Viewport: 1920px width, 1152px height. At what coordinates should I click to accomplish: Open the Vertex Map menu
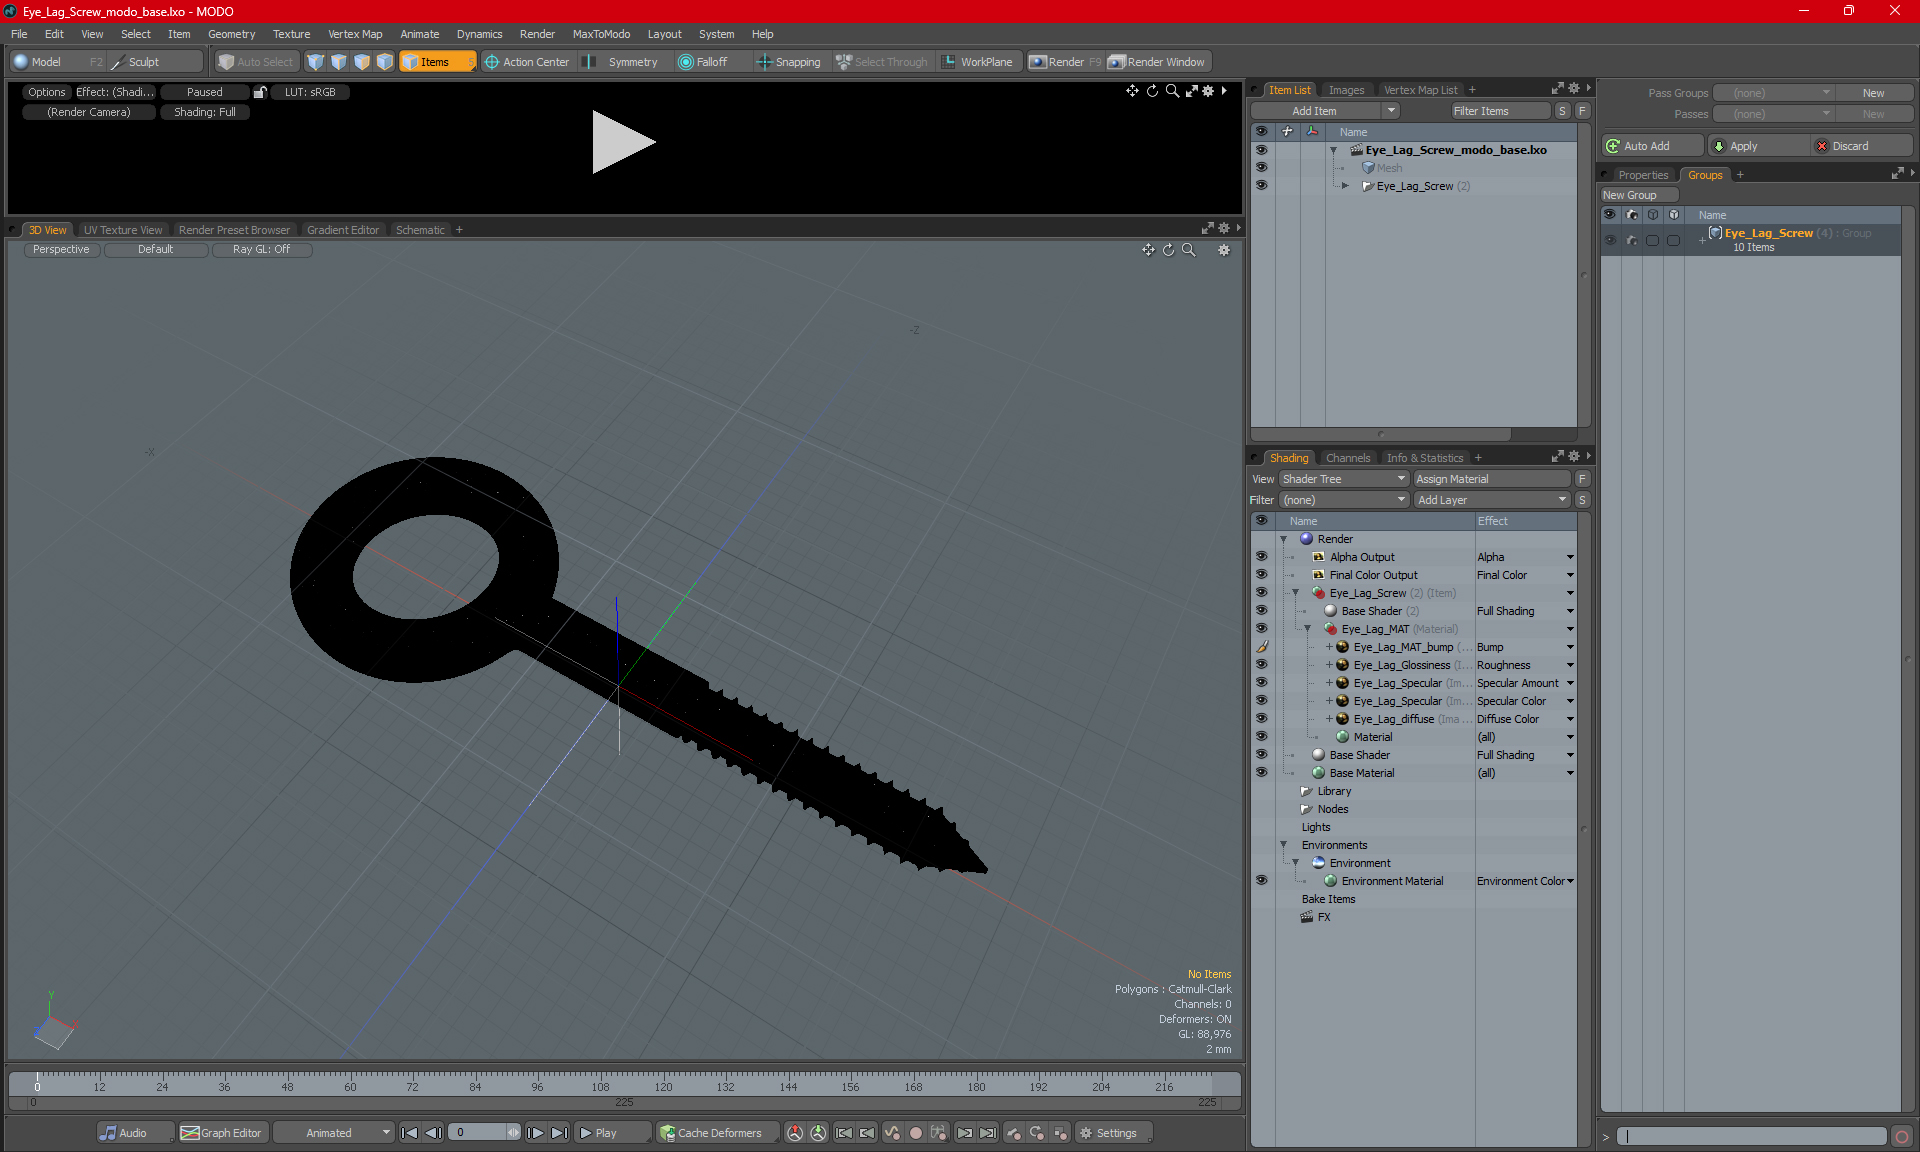coord(355,34)
